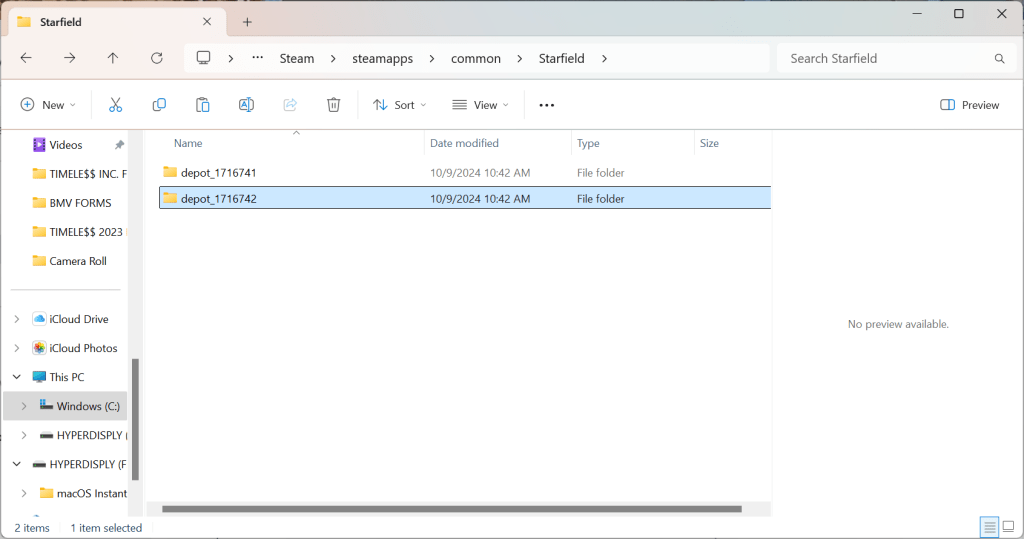Switch to large thumbnails view icon
This screenshot has height=539, width=1024.
point(1008,527)
